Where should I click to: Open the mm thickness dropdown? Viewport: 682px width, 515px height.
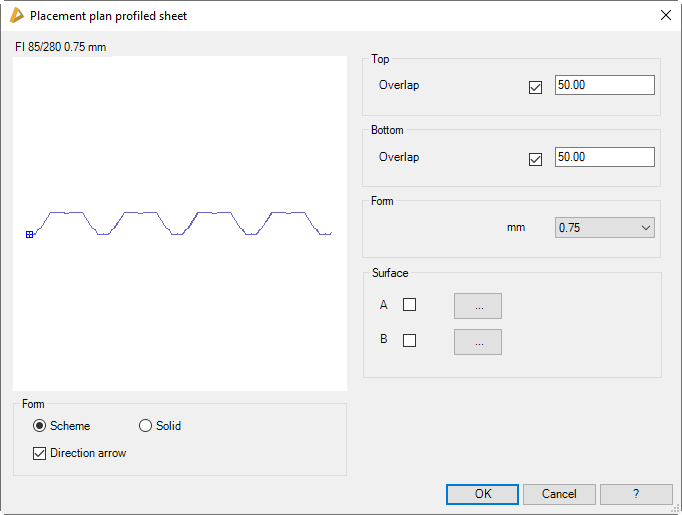point(604,228)
